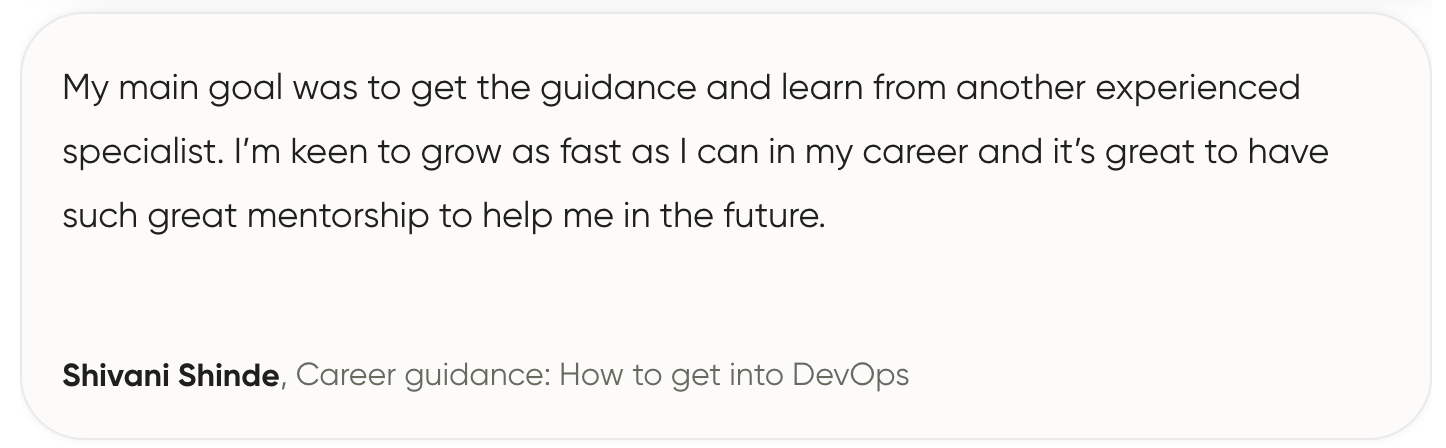Screen dimensions: 1446x448
Task: Open the Career guidance: How to get into DevOps link
Action: click(x=603, y=376)
